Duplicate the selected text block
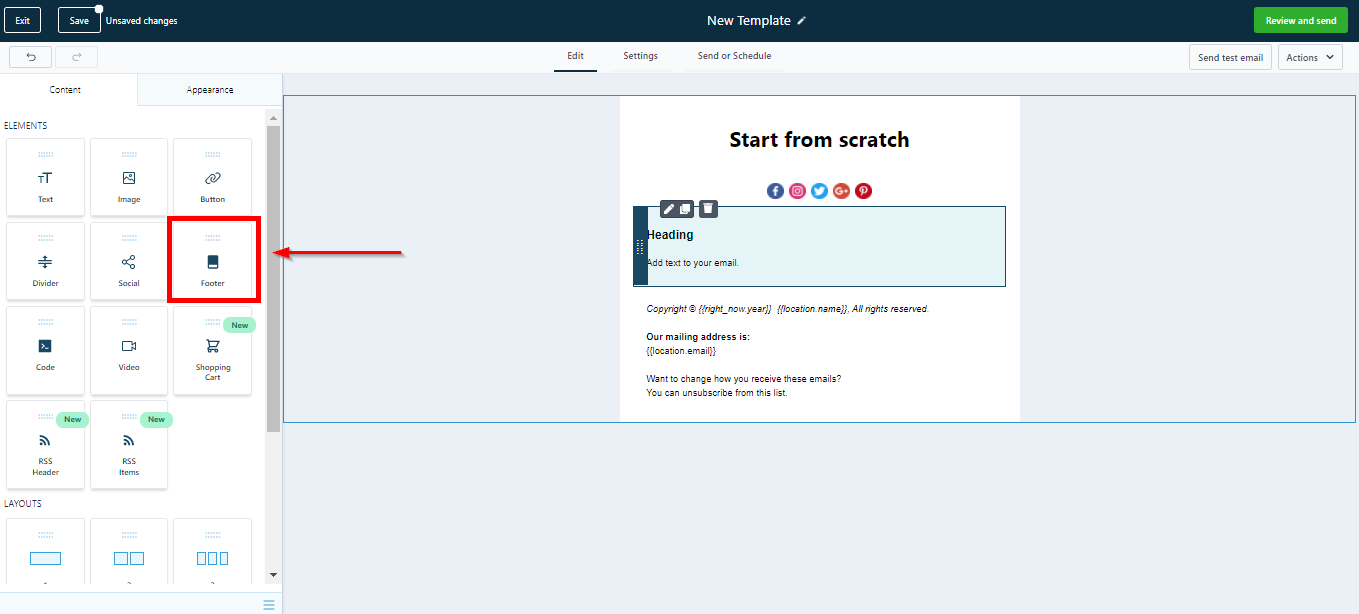 coord(685,208)
